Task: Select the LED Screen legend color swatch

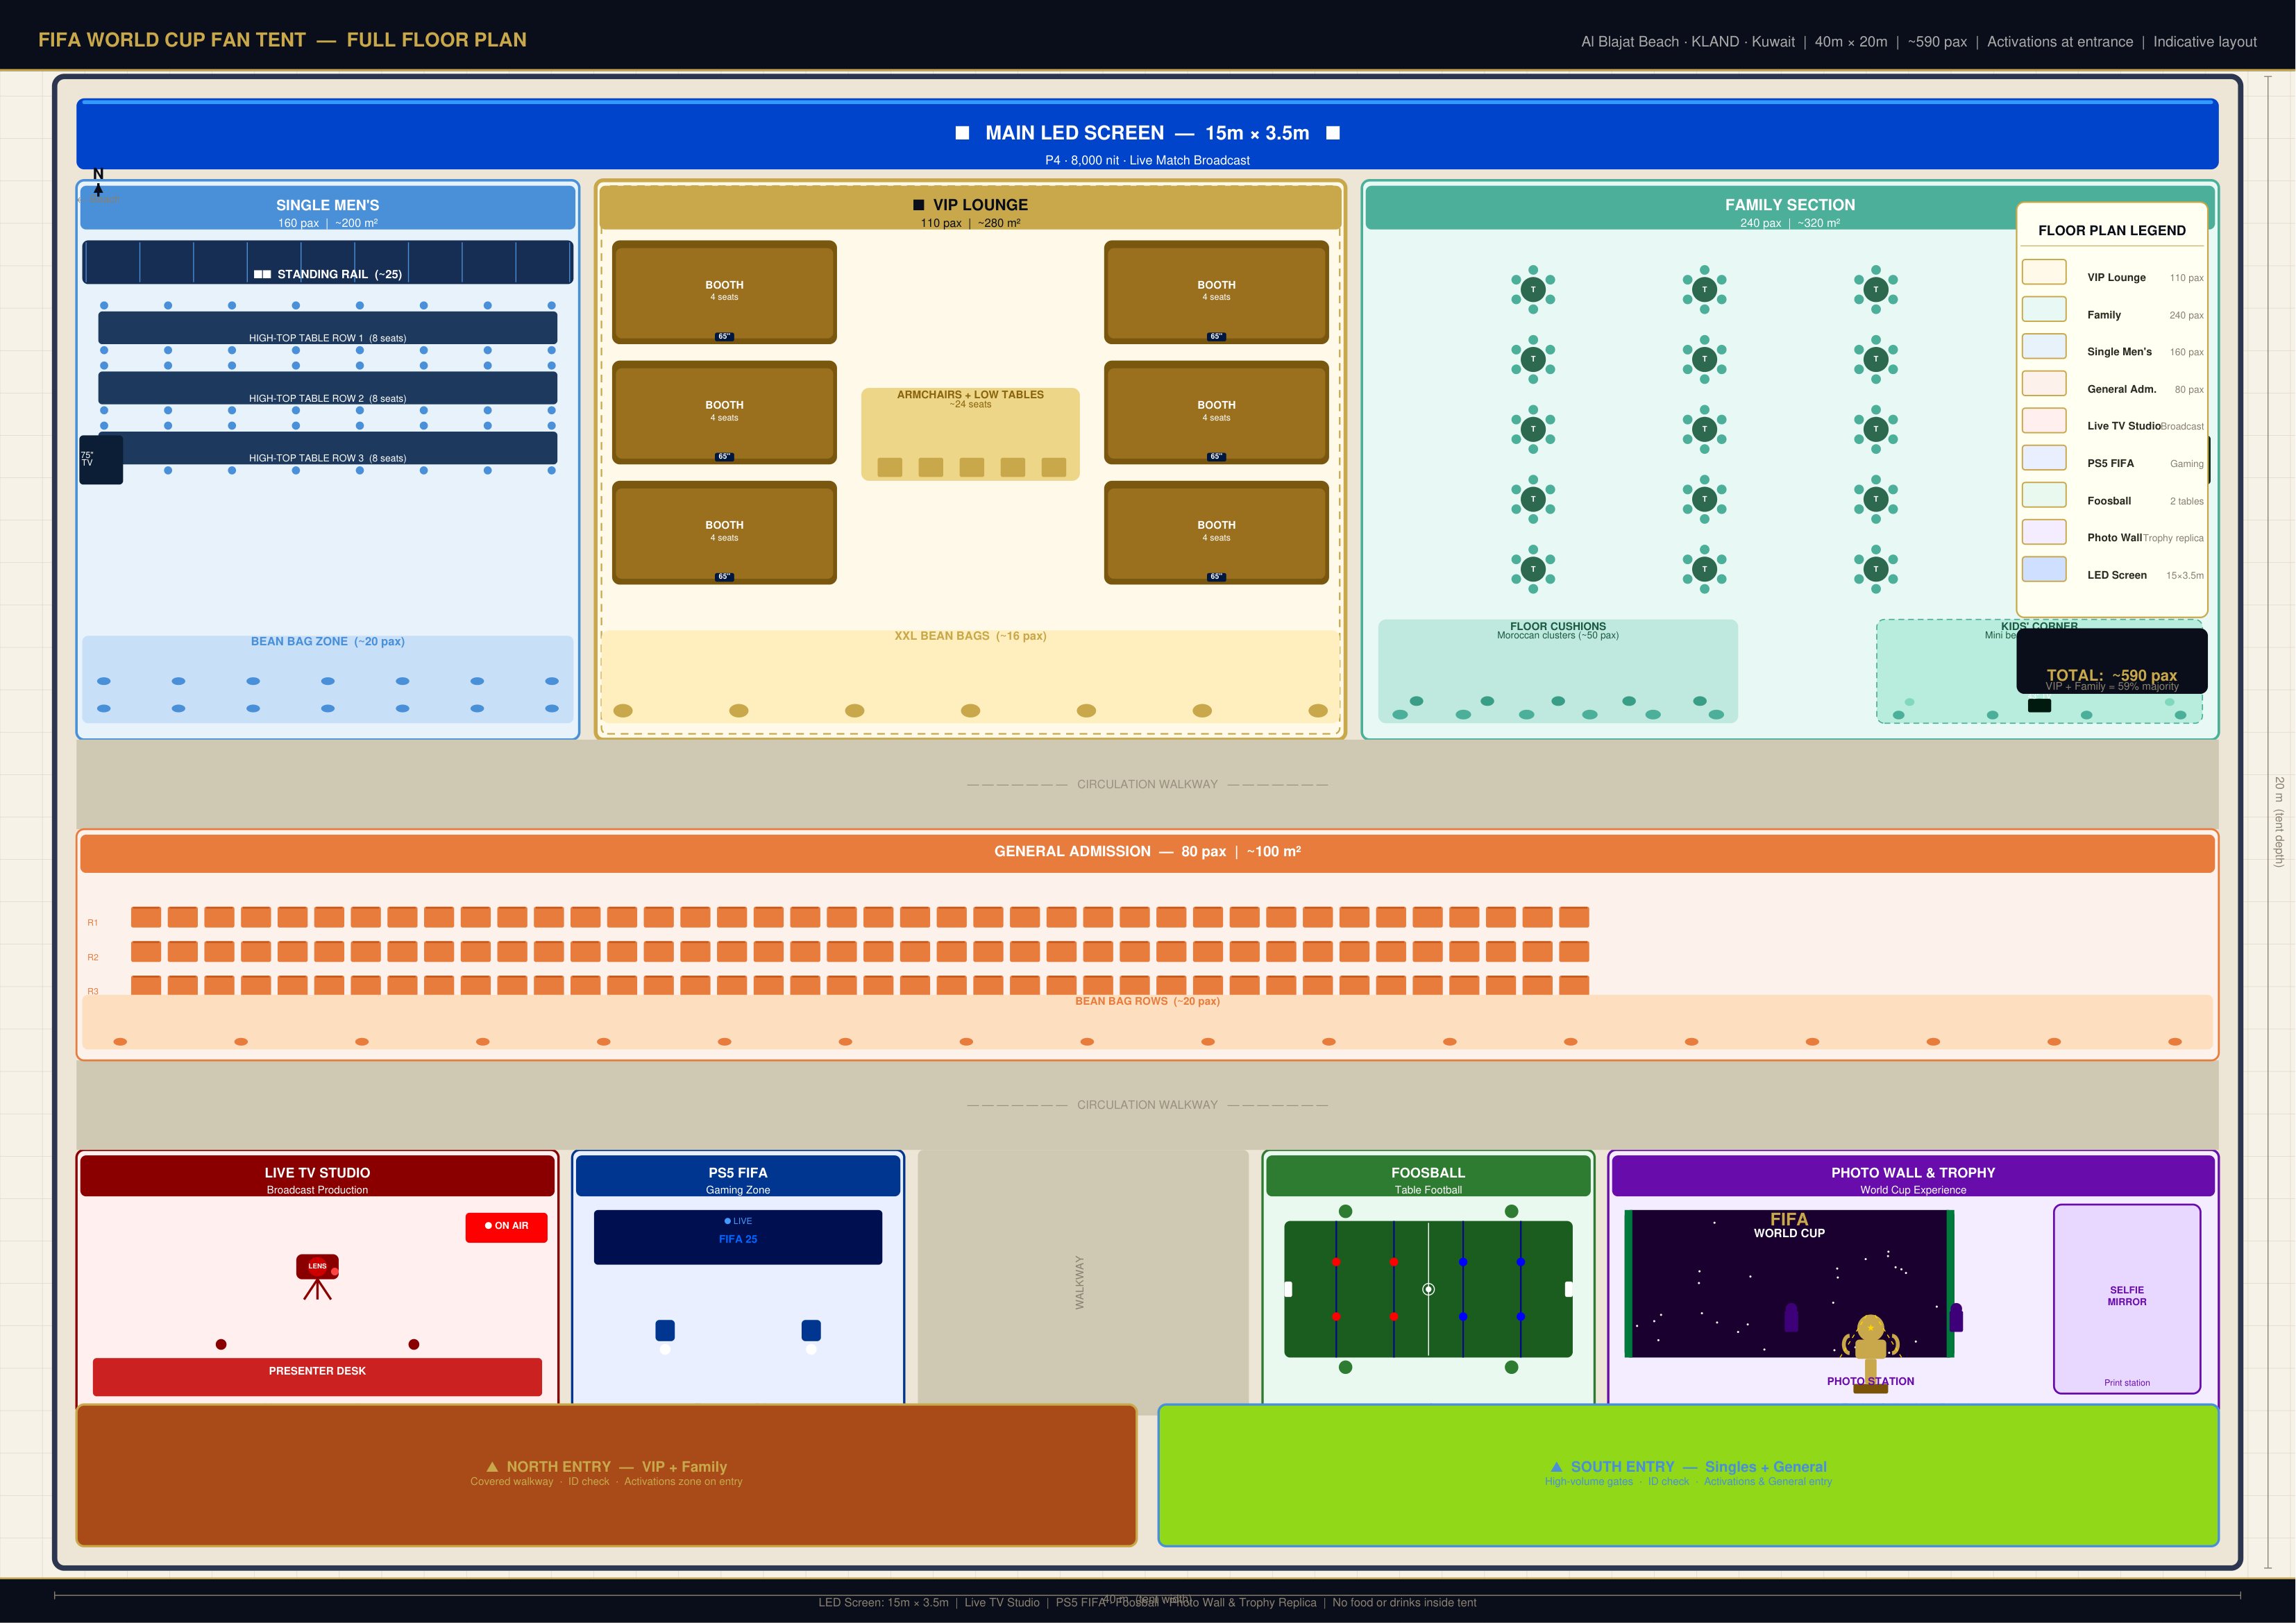Action: click(2044, 569)
